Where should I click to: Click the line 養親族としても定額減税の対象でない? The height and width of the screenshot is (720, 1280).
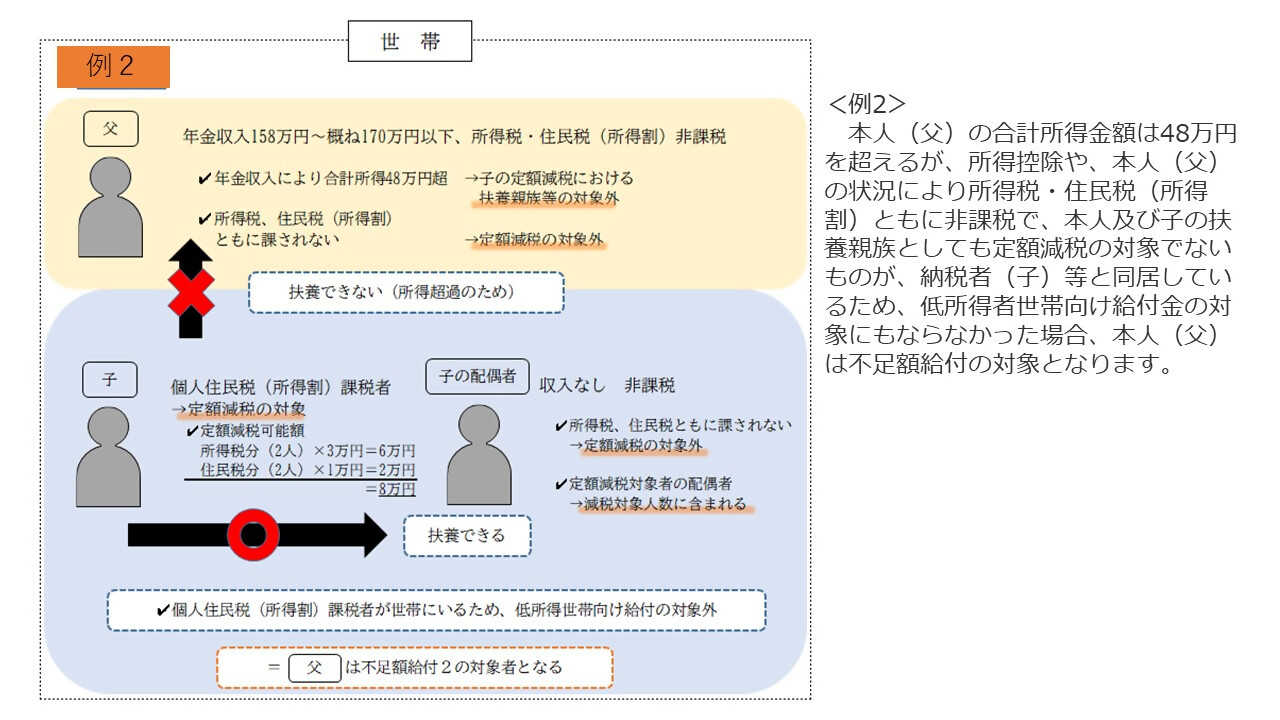point(1029,248)
